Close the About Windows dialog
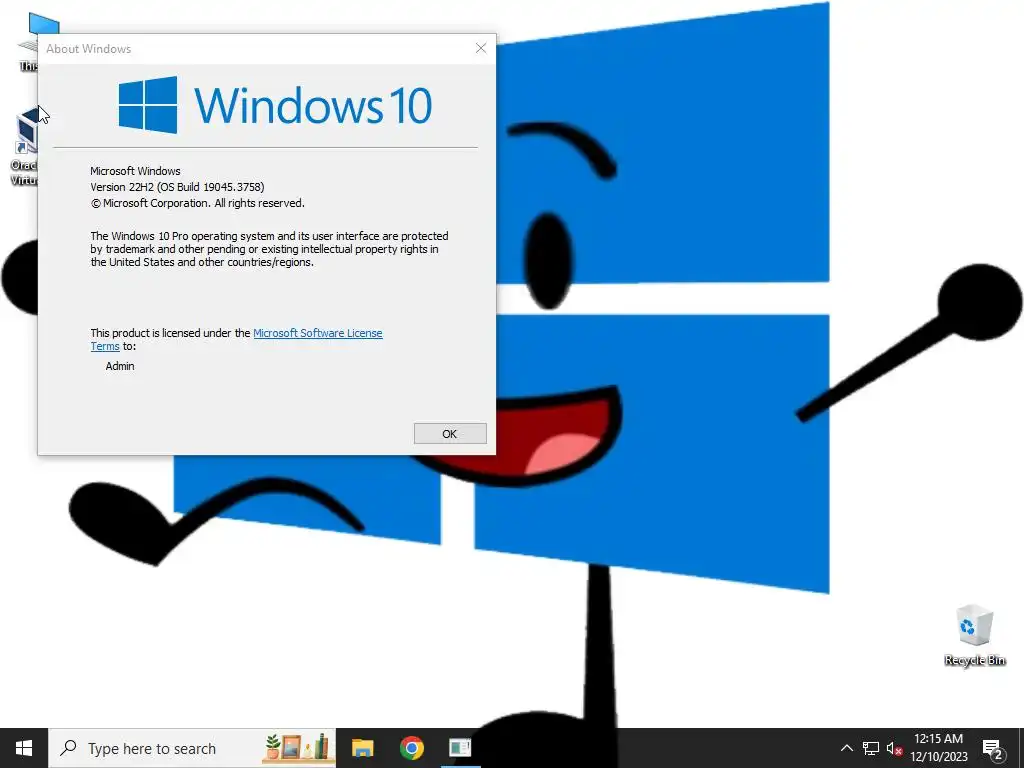 [481, 48]
